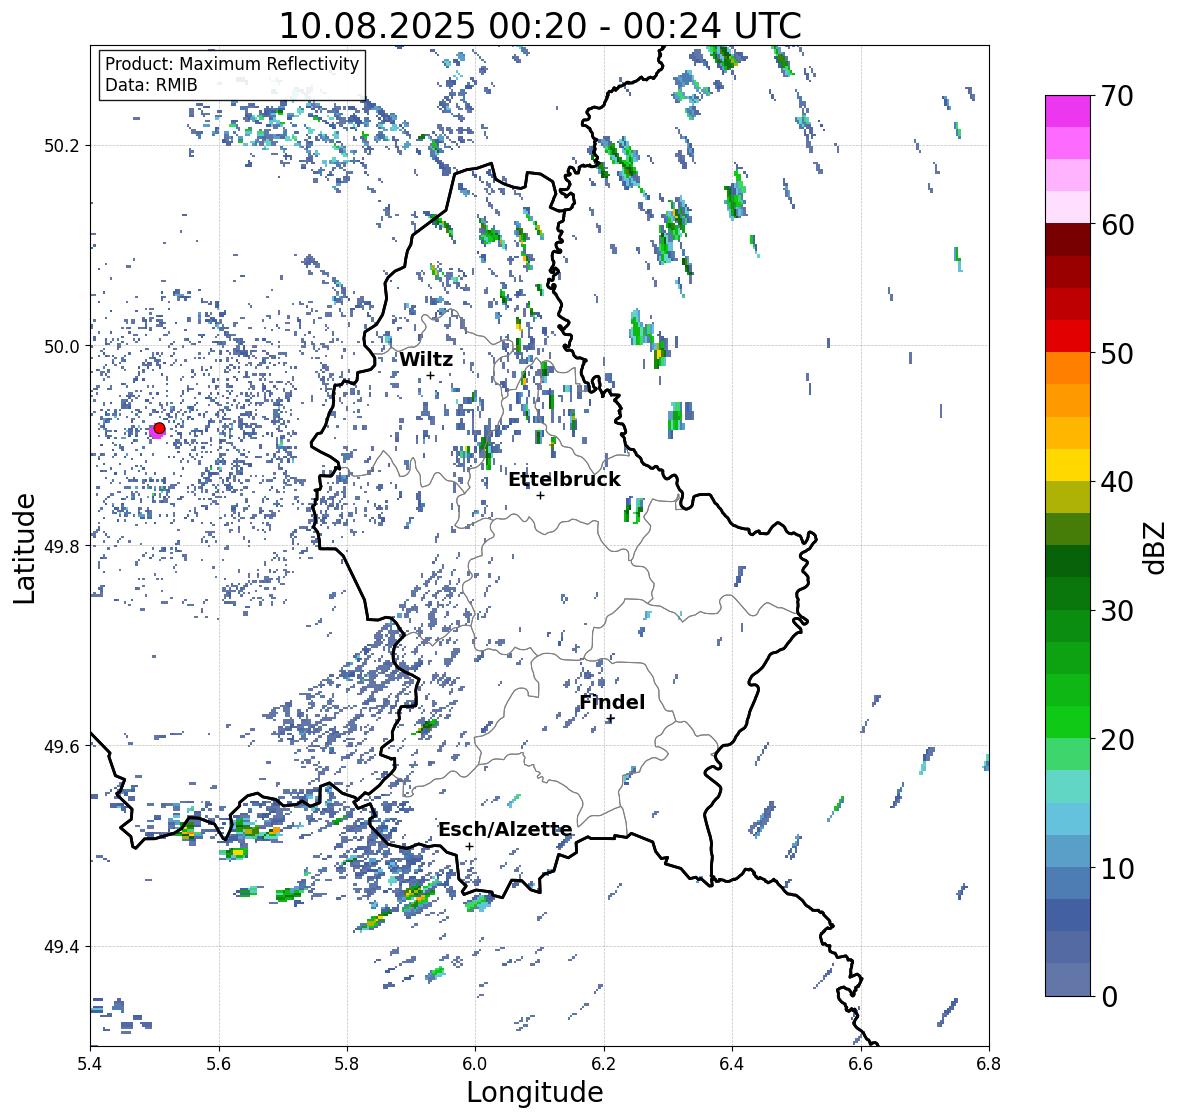Click the yellow colorbar swatch above 40

point(1068,465)
